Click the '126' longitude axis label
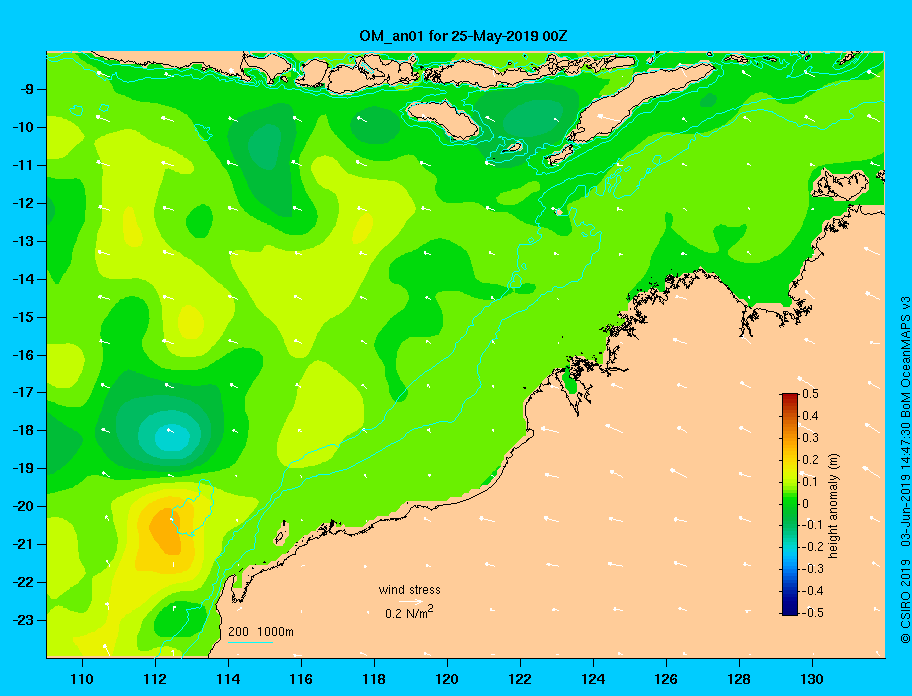The height and width of the screenshot is (696, 912). click(x=666, y=679)
